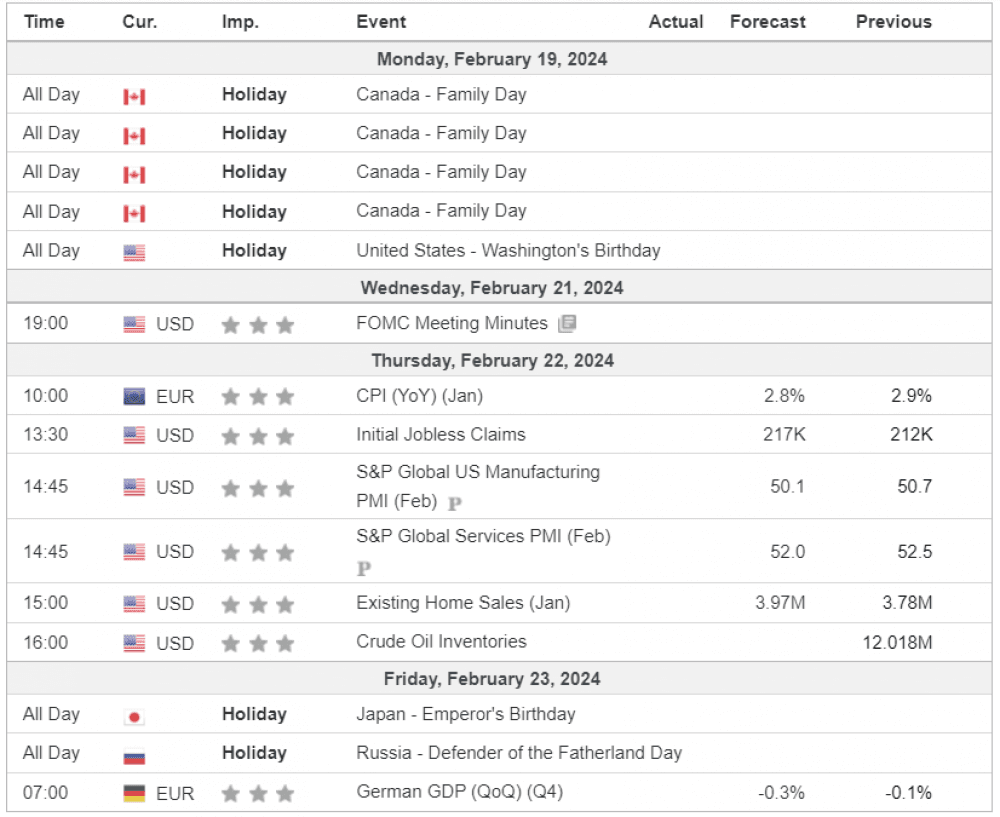Click previous value 212K for Jobless Claims
Screen dimensions: 1000x817
911,435
